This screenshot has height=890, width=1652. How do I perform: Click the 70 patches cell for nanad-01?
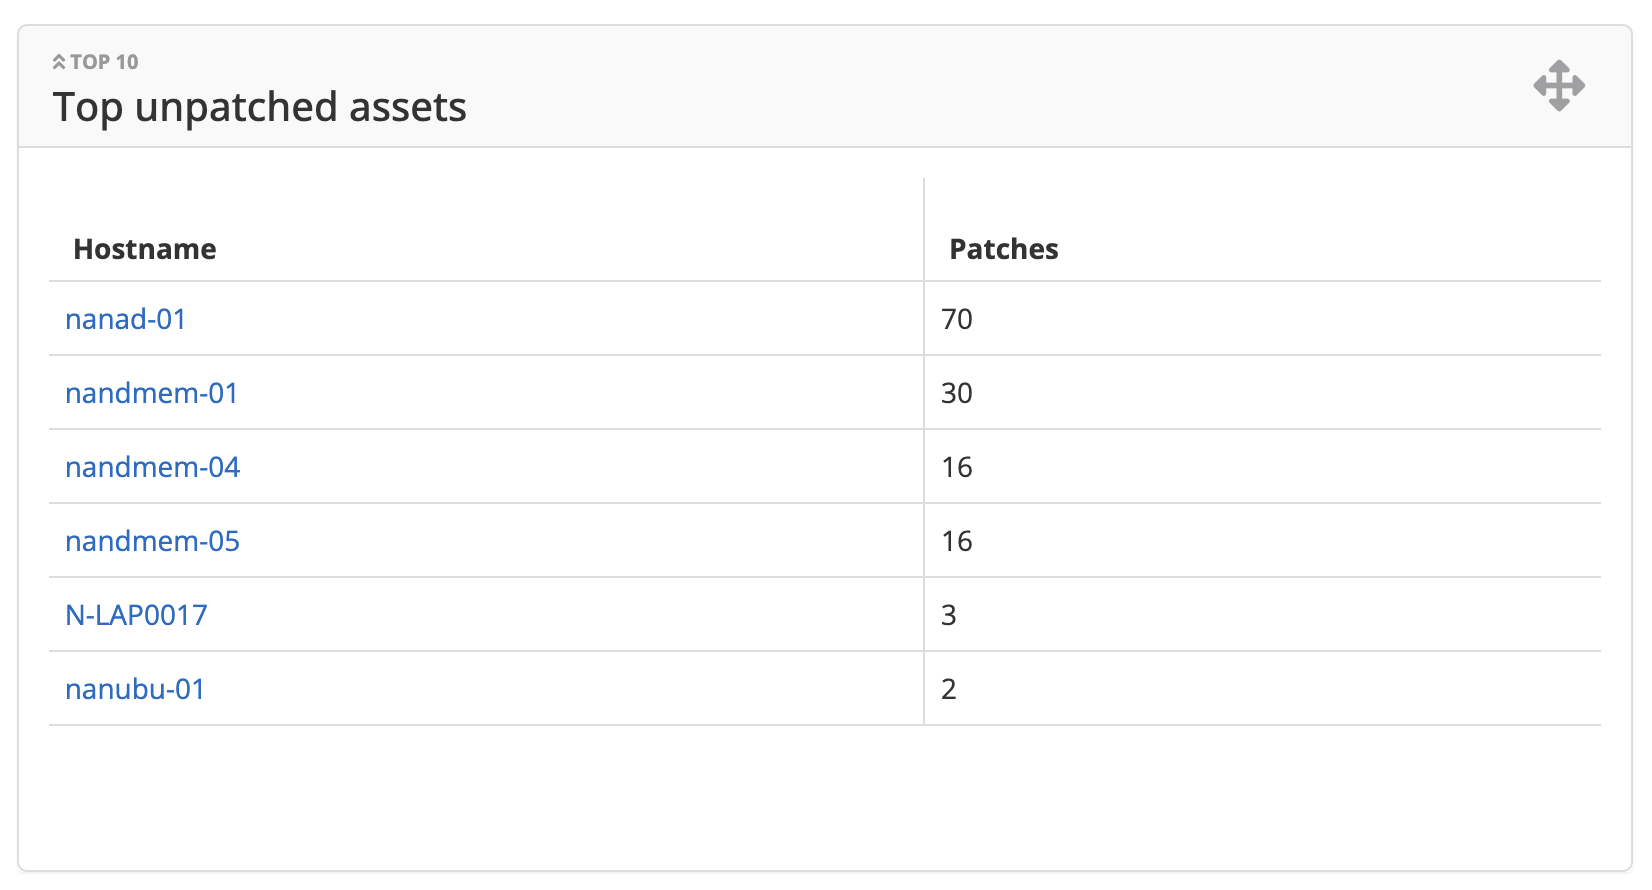pyautogui.click(x=957, y=319)
